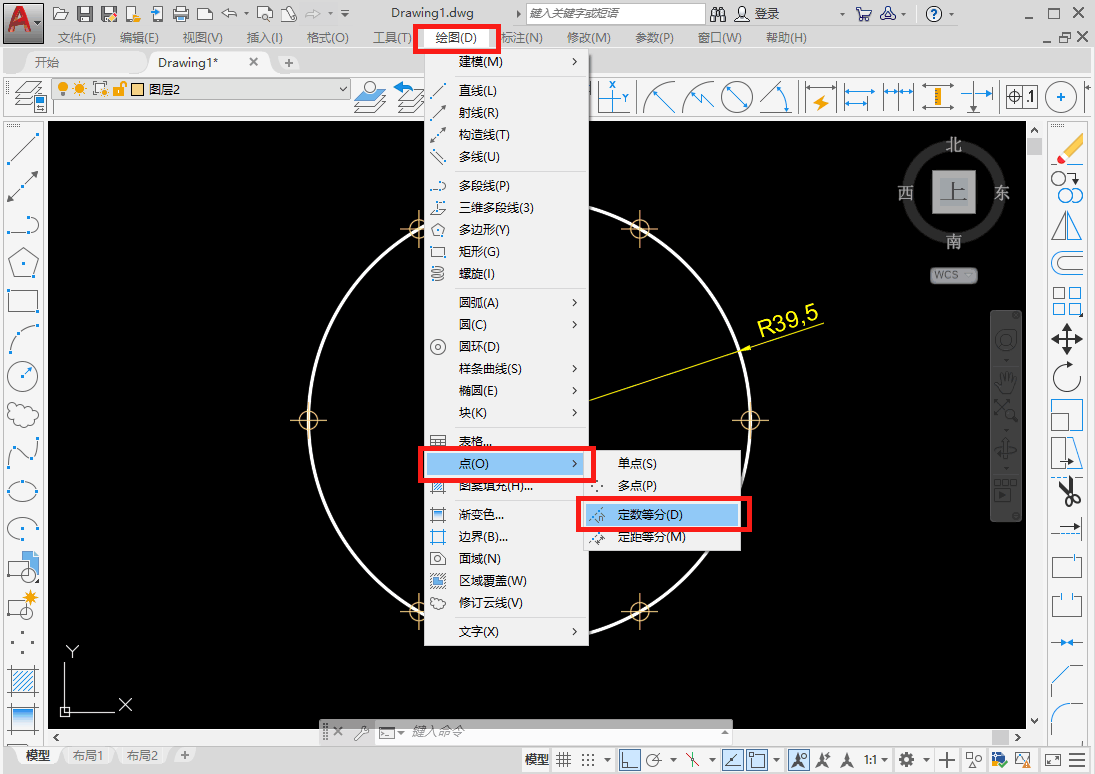This screenshot has height=774, width=1095.
Task: Switch to the 布局1 layout tab
Action: point(88,756)
